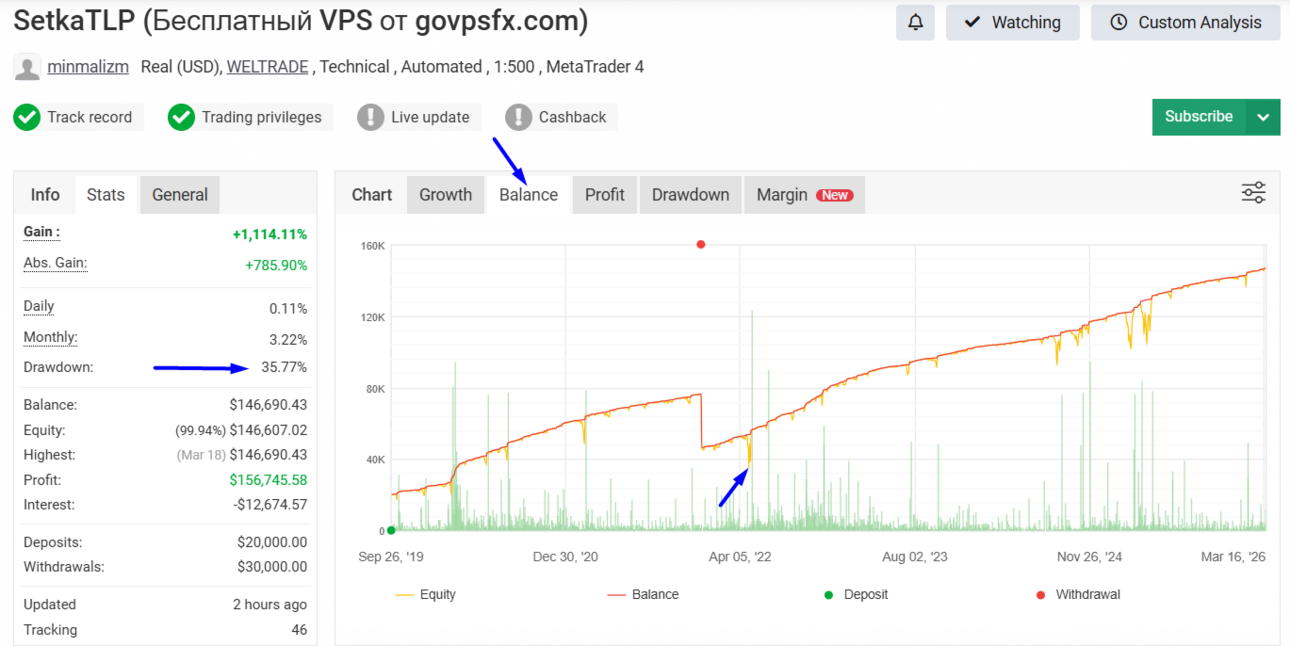Click the Watching button

pos(1013,22)
